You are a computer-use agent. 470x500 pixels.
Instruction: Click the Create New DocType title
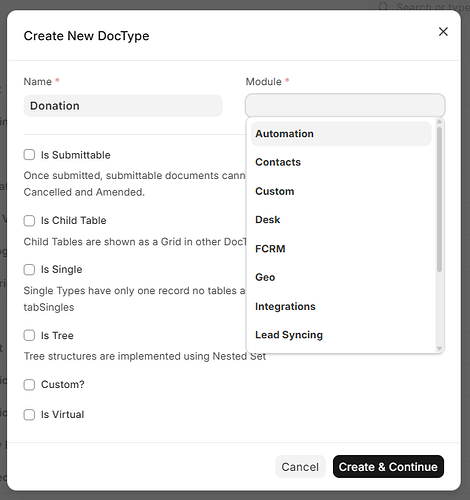(86, 36)
